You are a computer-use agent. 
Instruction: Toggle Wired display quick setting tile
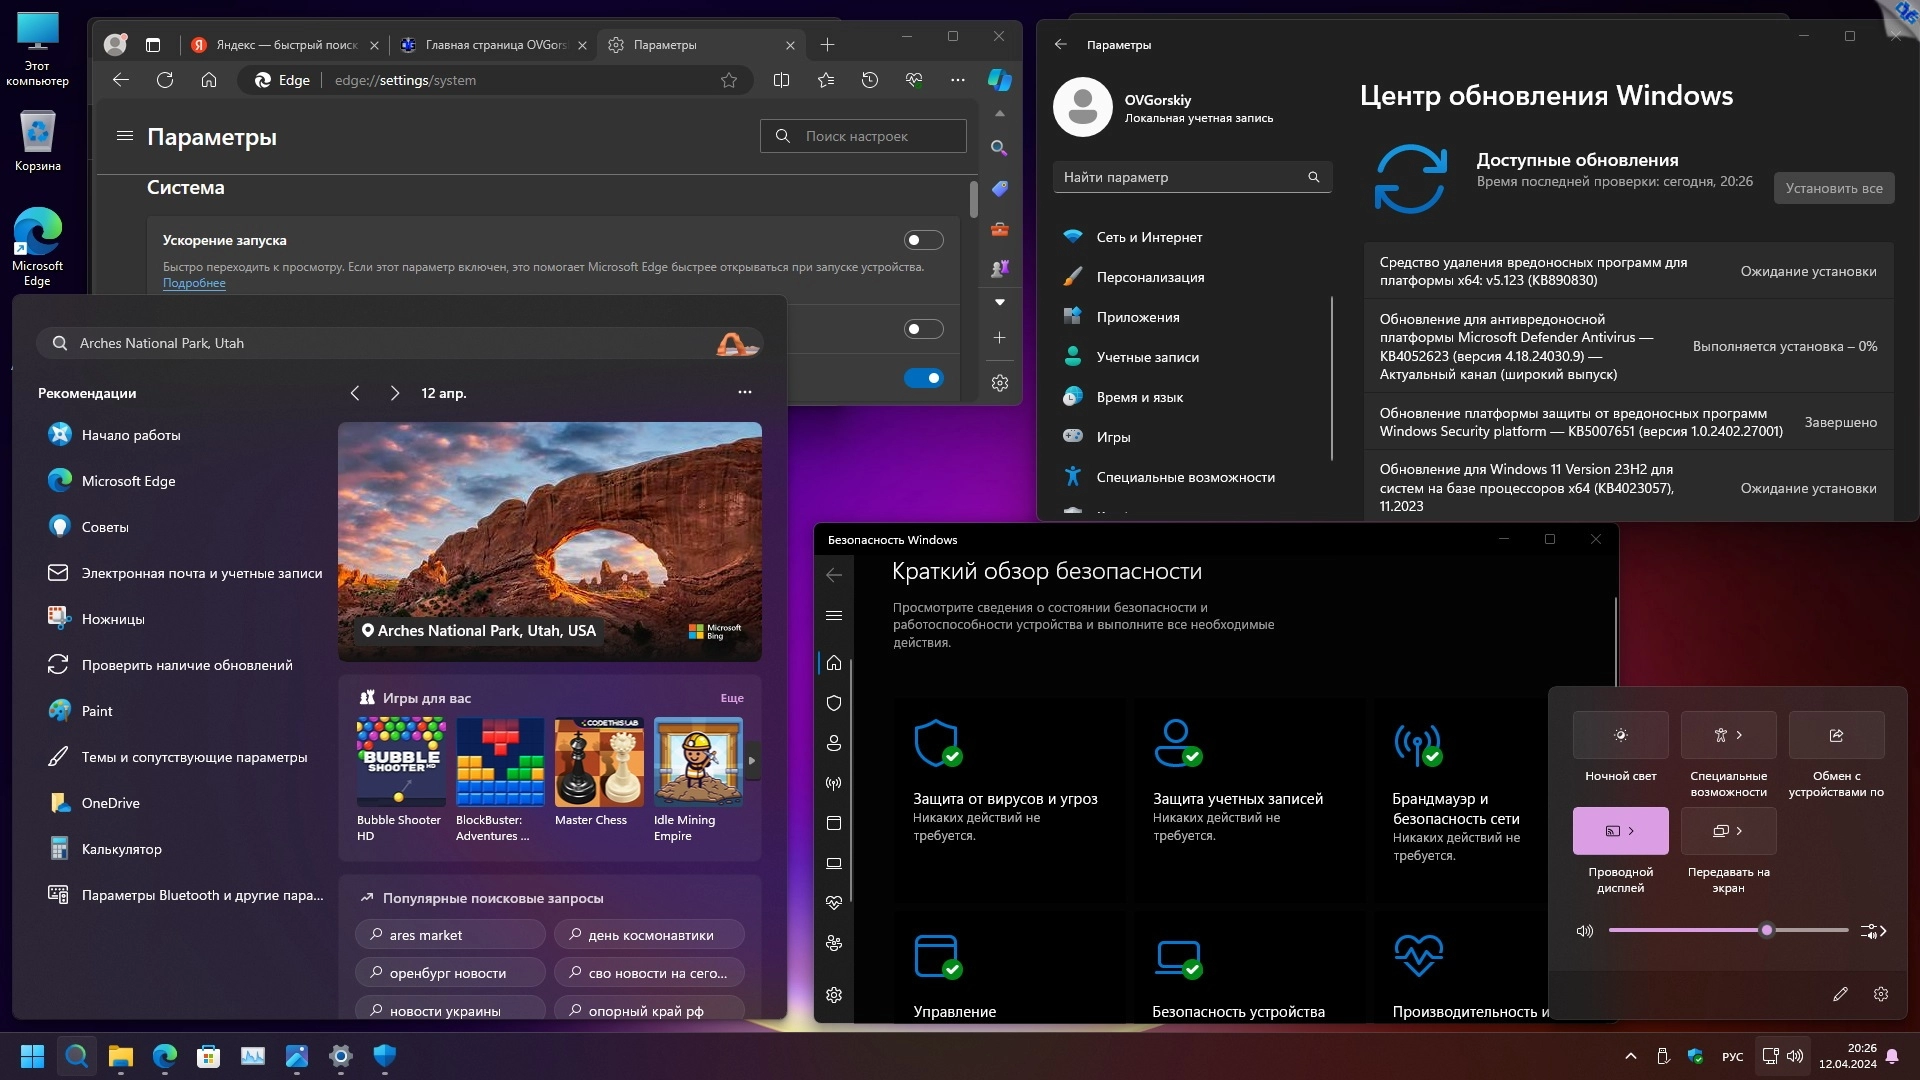pos(1620,831)
